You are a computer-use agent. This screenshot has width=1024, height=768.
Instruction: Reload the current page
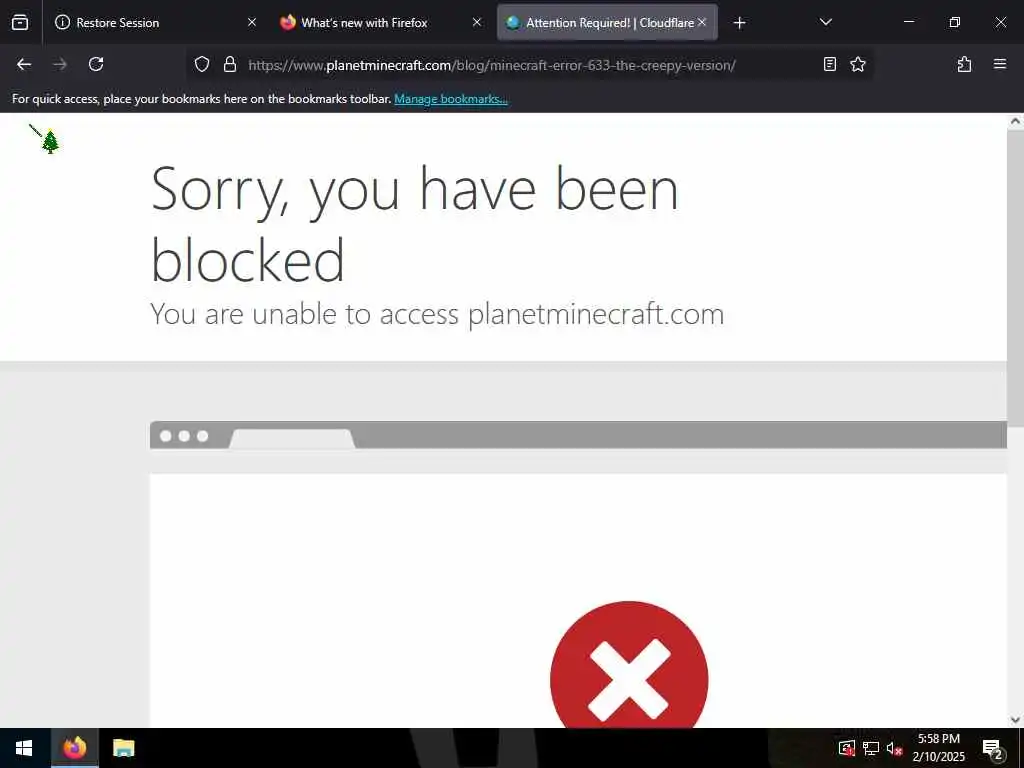tap(96, 64)
